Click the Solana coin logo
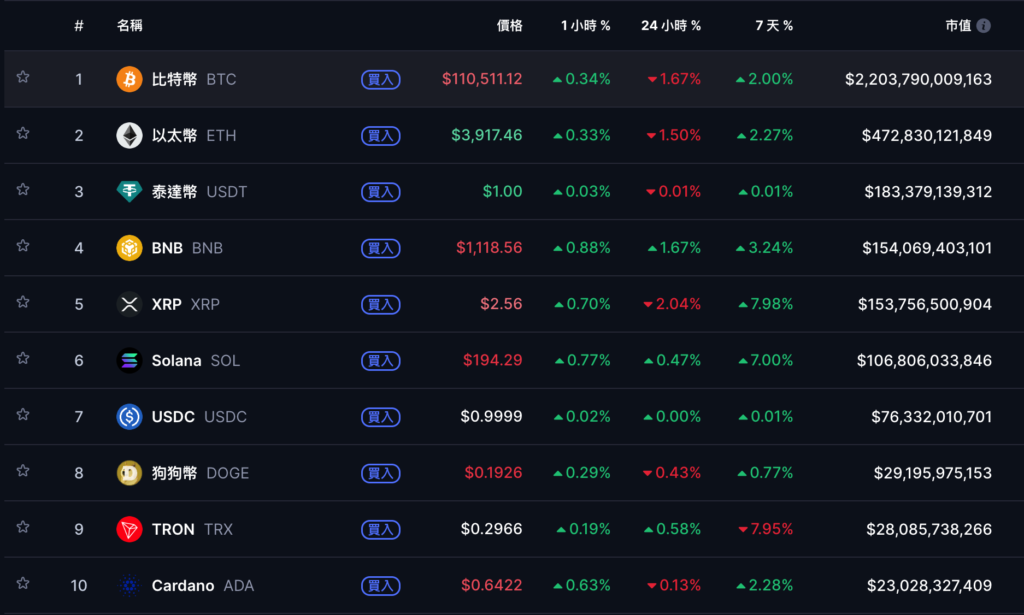This screenshot has width=1024, height=615. (x=129, y=361)
